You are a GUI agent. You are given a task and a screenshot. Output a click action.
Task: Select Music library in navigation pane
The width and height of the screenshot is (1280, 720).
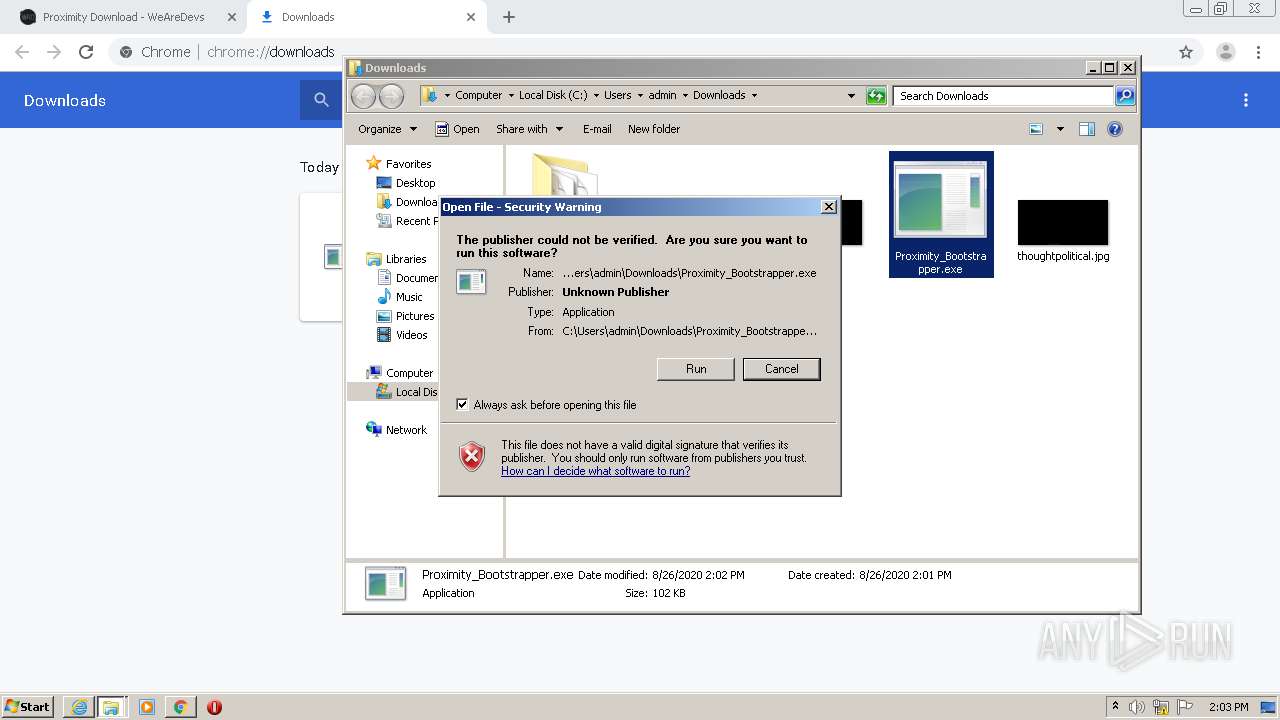[x=400, y=297]
